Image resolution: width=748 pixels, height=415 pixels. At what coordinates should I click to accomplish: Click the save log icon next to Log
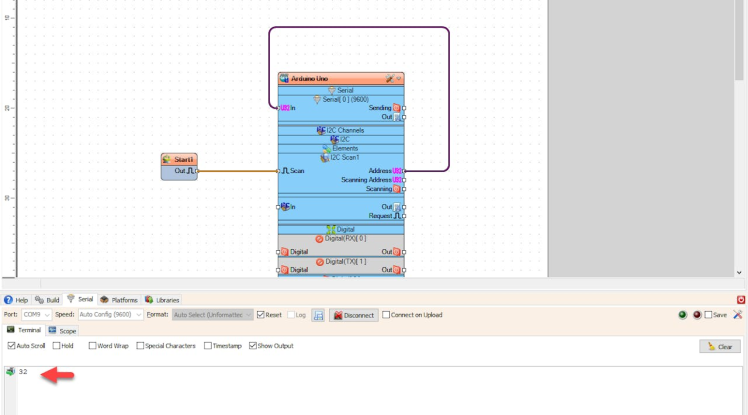pyautogui.click(x=318, y=315)
